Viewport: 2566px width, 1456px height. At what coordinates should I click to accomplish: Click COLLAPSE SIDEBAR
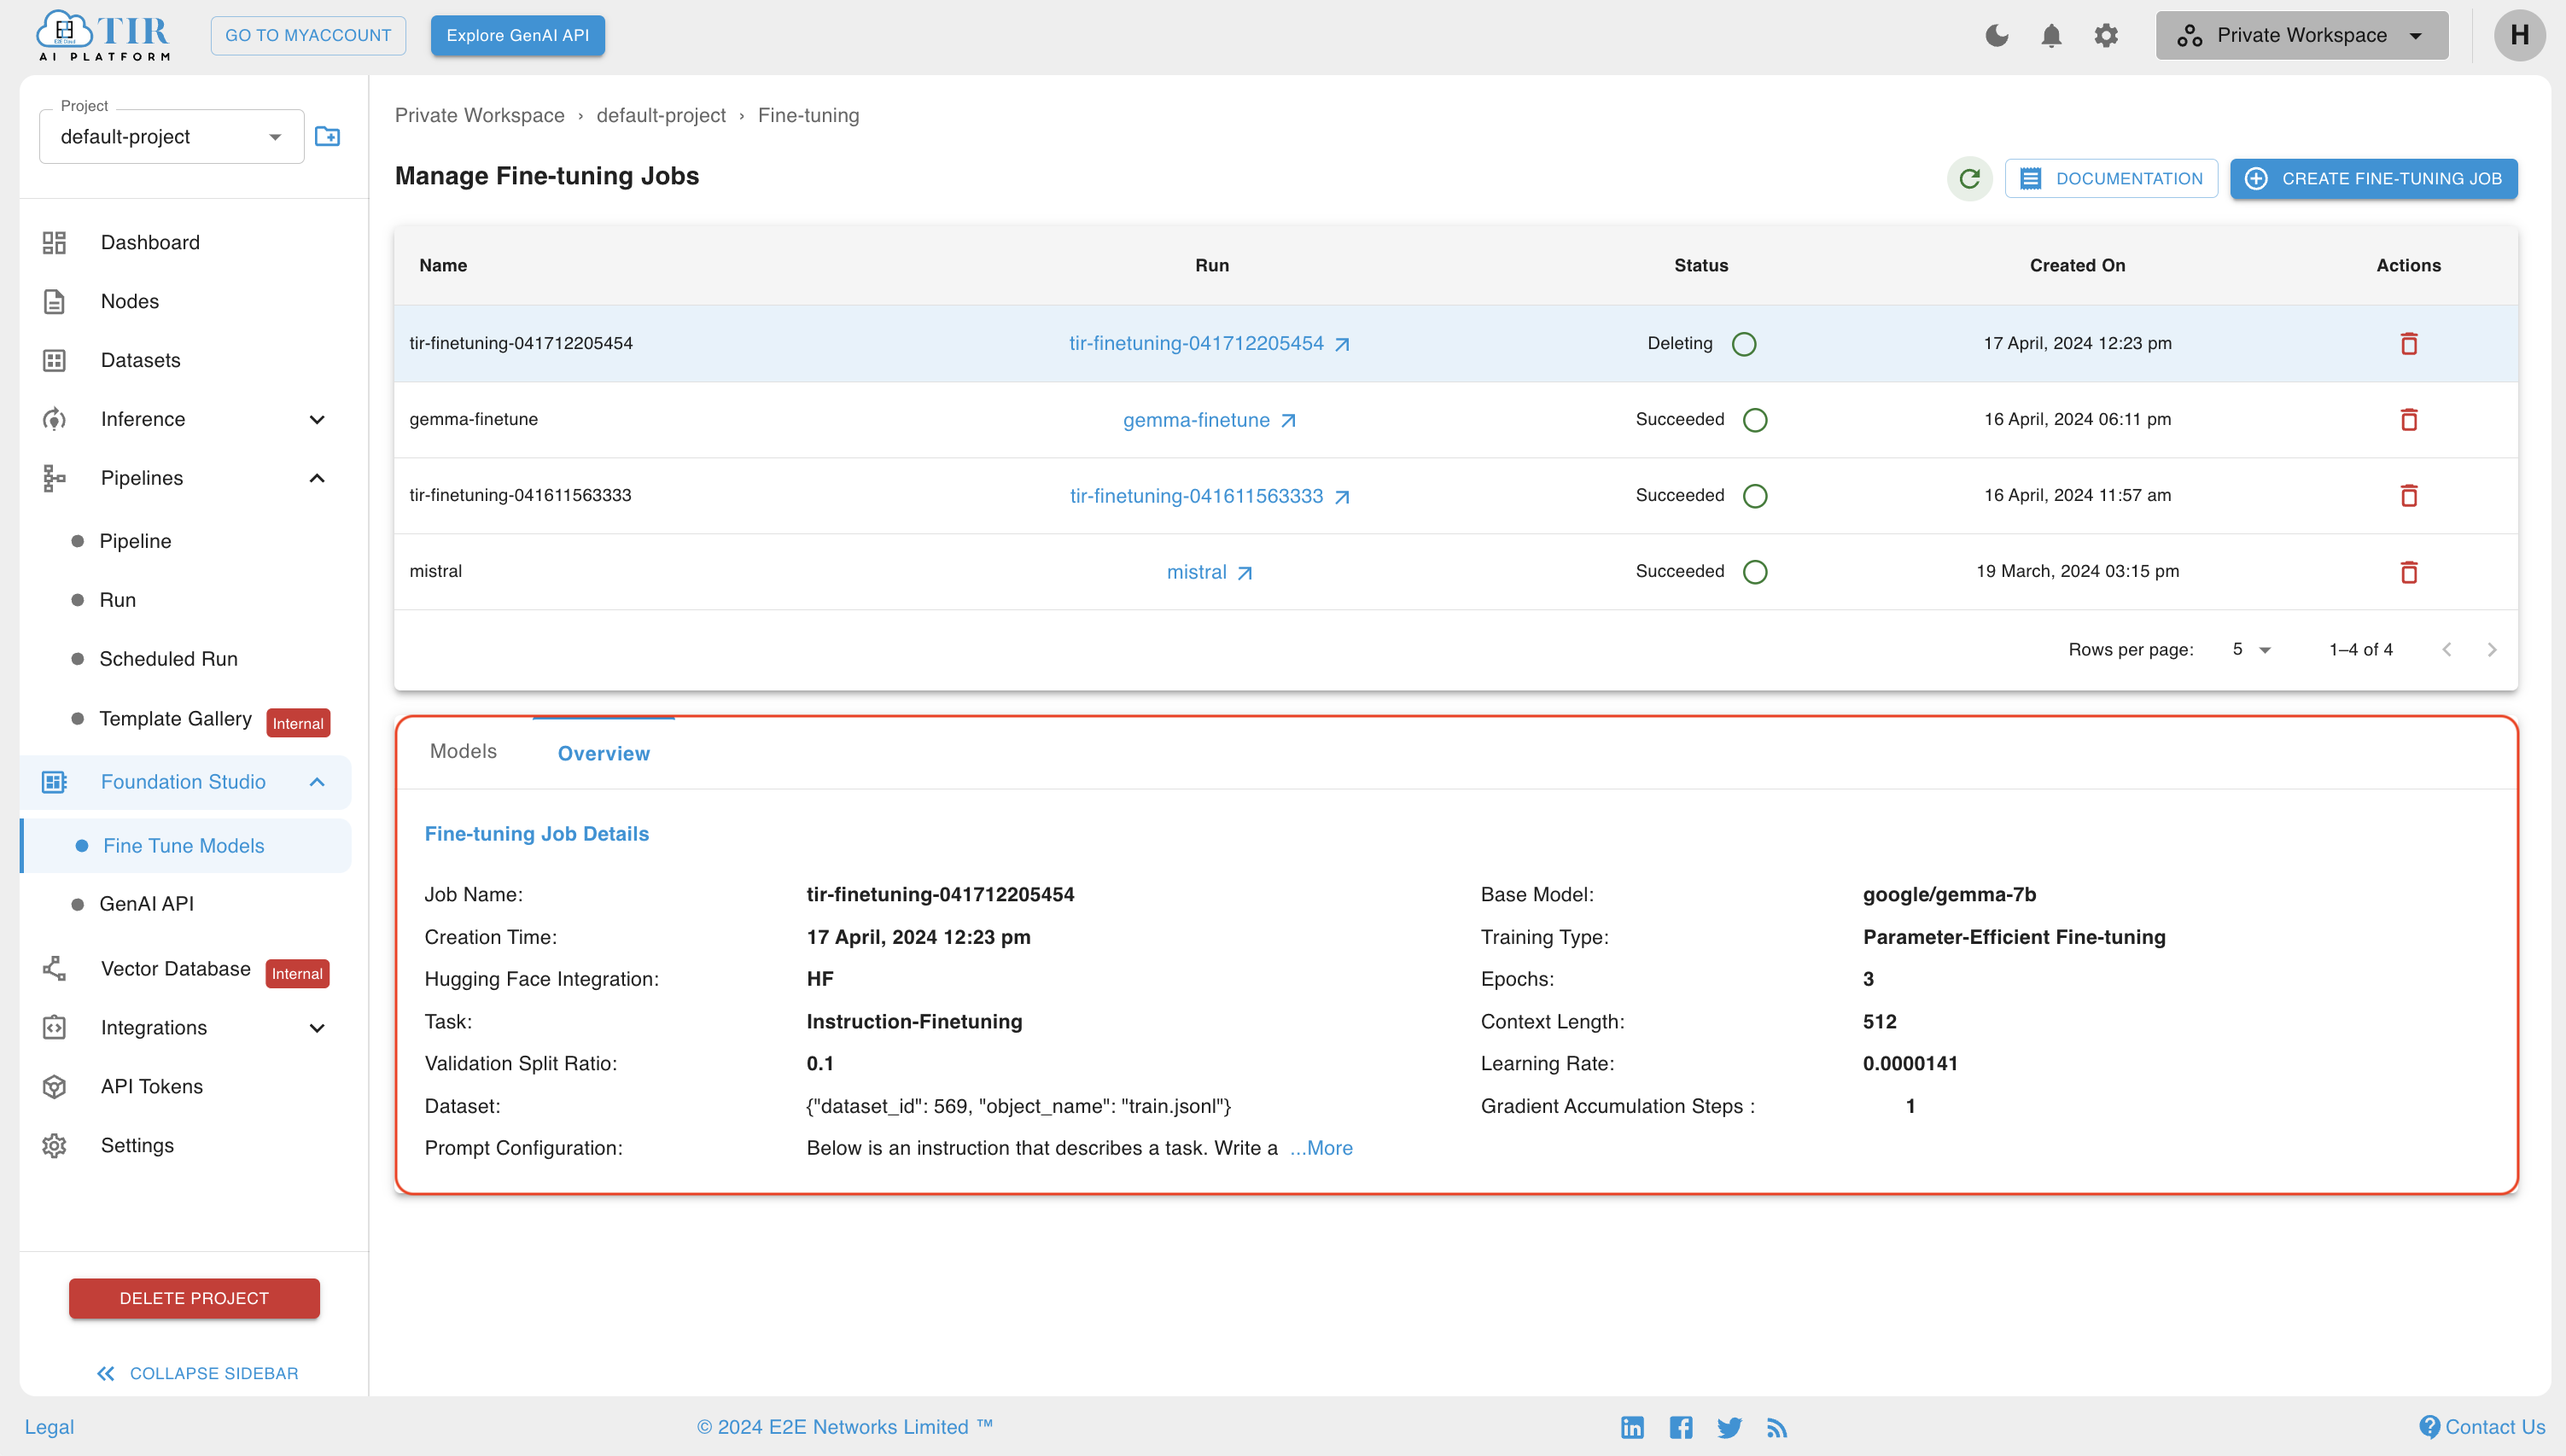coord(197,1374)
